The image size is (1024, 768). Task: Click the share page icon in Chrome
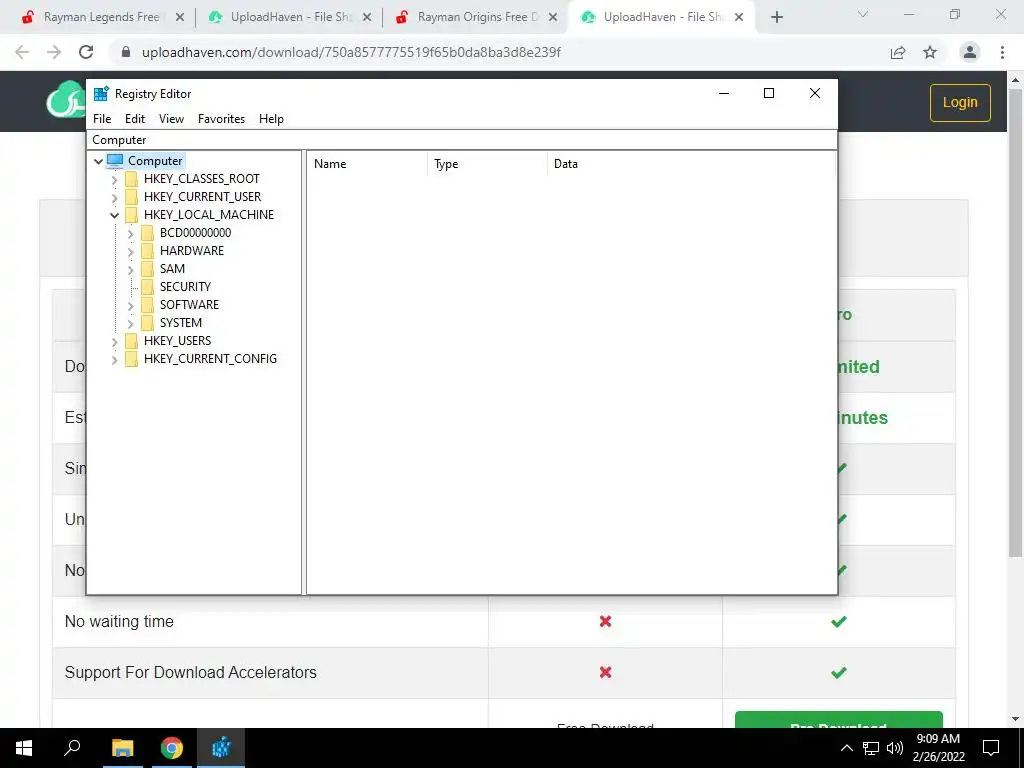[898, 52]
